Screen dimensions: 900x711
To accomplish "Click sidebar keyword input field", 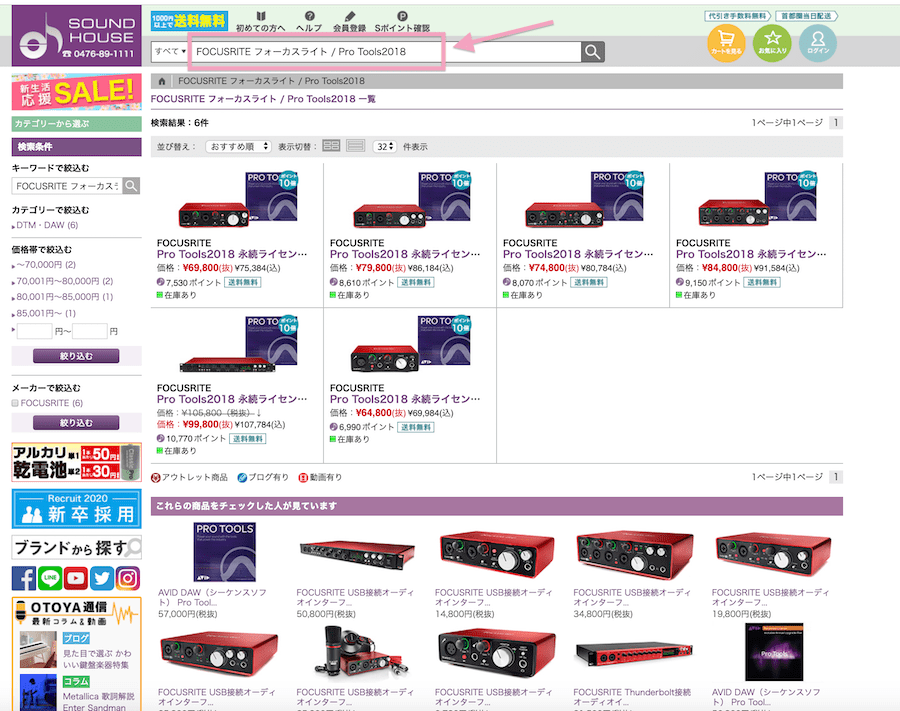I will click(x=67, y=186).
